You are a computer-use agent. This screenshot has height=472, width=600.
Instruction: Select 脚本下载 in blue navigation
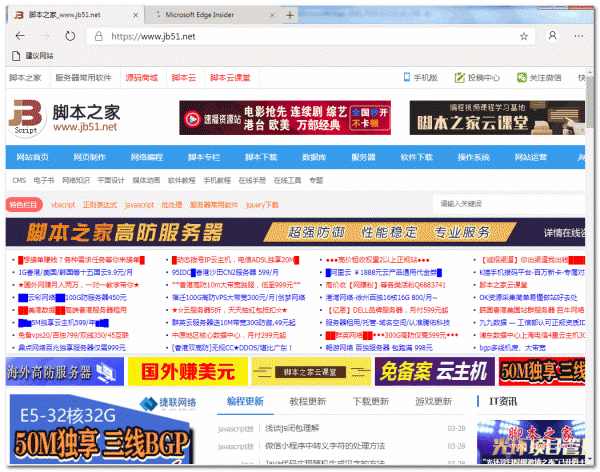tap(261, 157)
